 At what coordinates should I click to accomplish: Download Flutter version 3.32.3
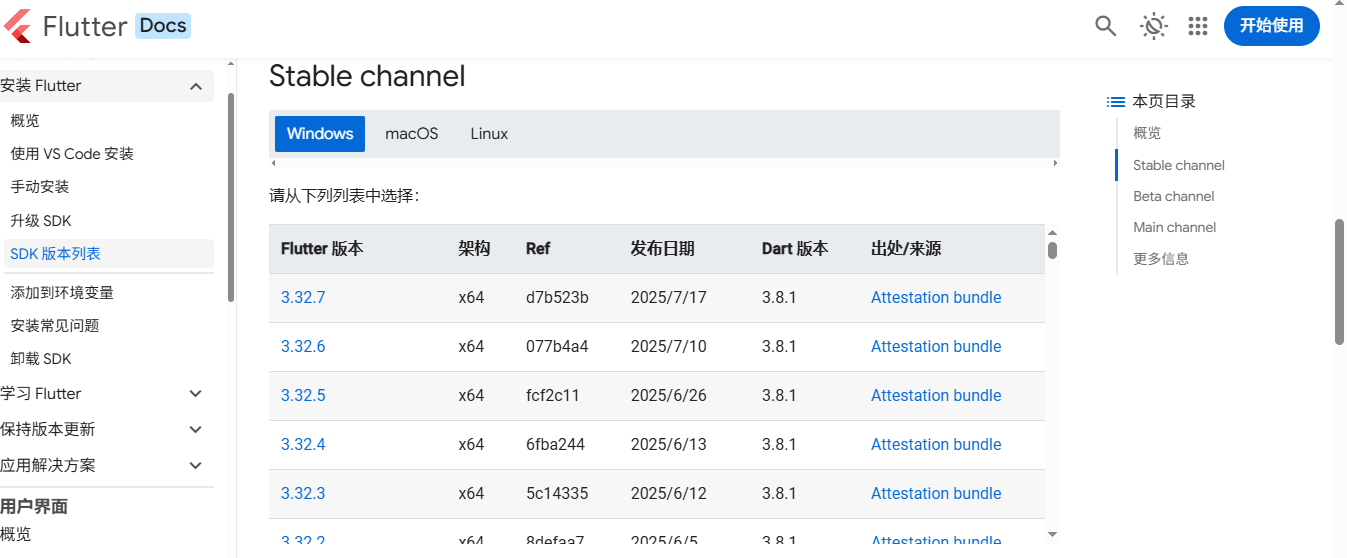[x=303, y=494]
